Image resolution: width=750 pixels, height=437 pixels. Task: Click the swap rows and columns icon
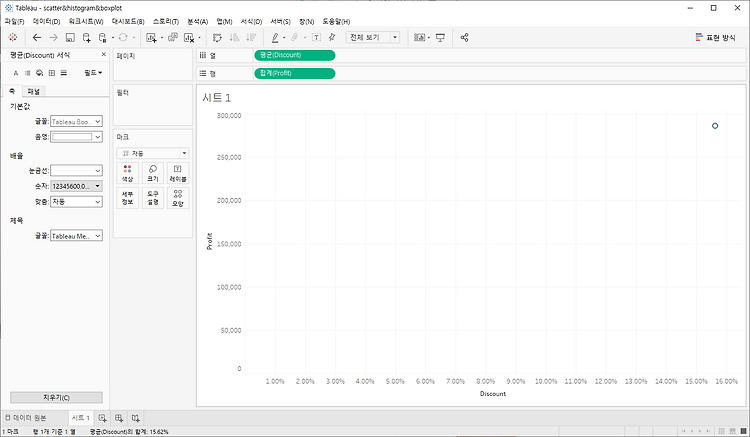pos(217,37)
